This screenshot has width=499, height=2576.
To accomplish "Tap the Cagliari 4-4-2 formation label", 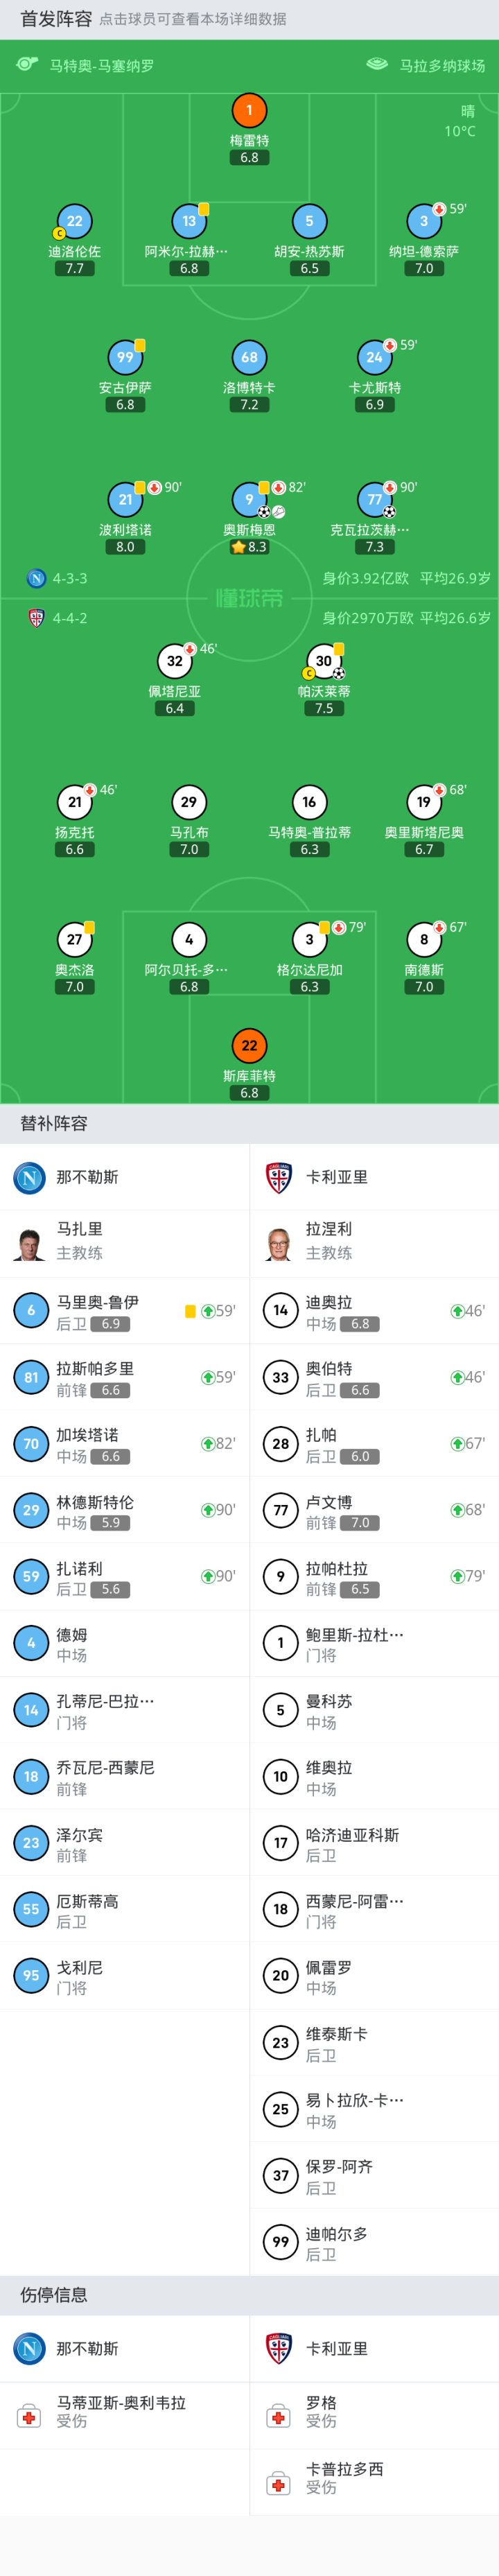I will (70, 618).
